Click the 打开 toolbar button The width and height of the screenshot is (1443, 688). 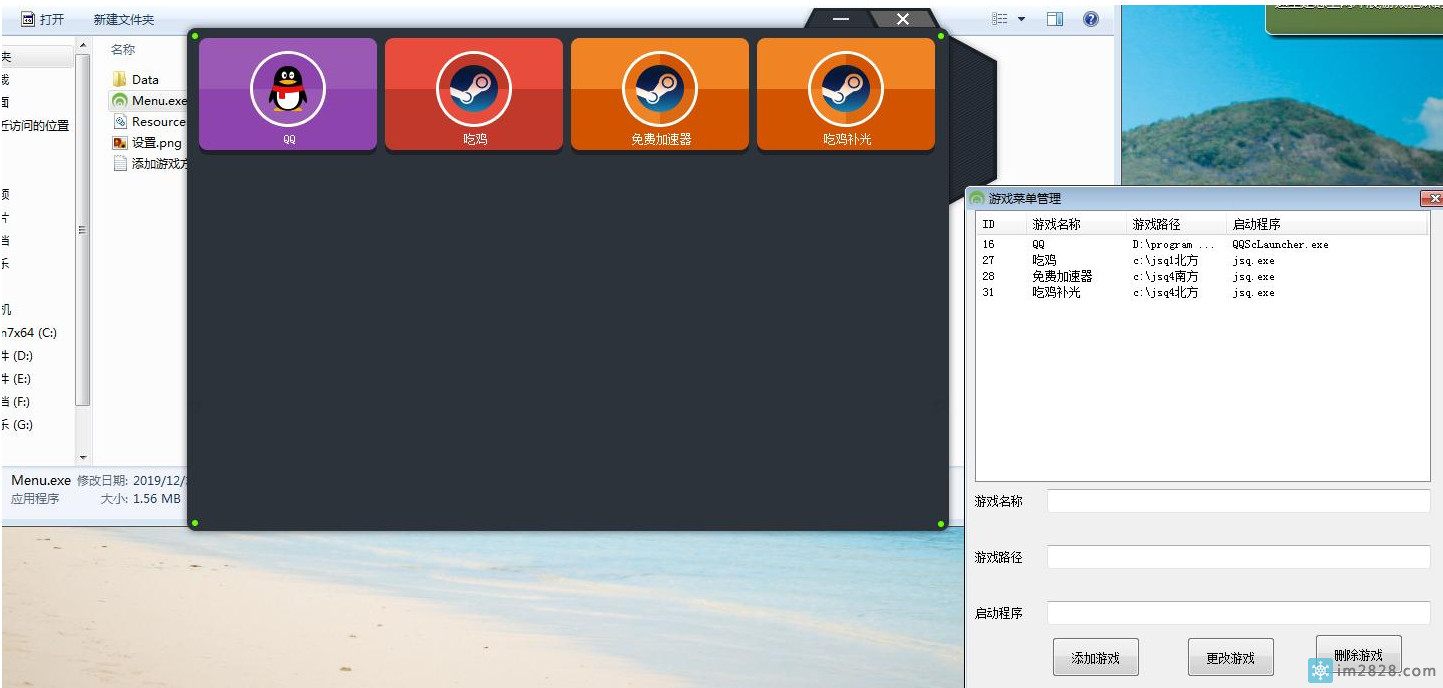point(43,19)
